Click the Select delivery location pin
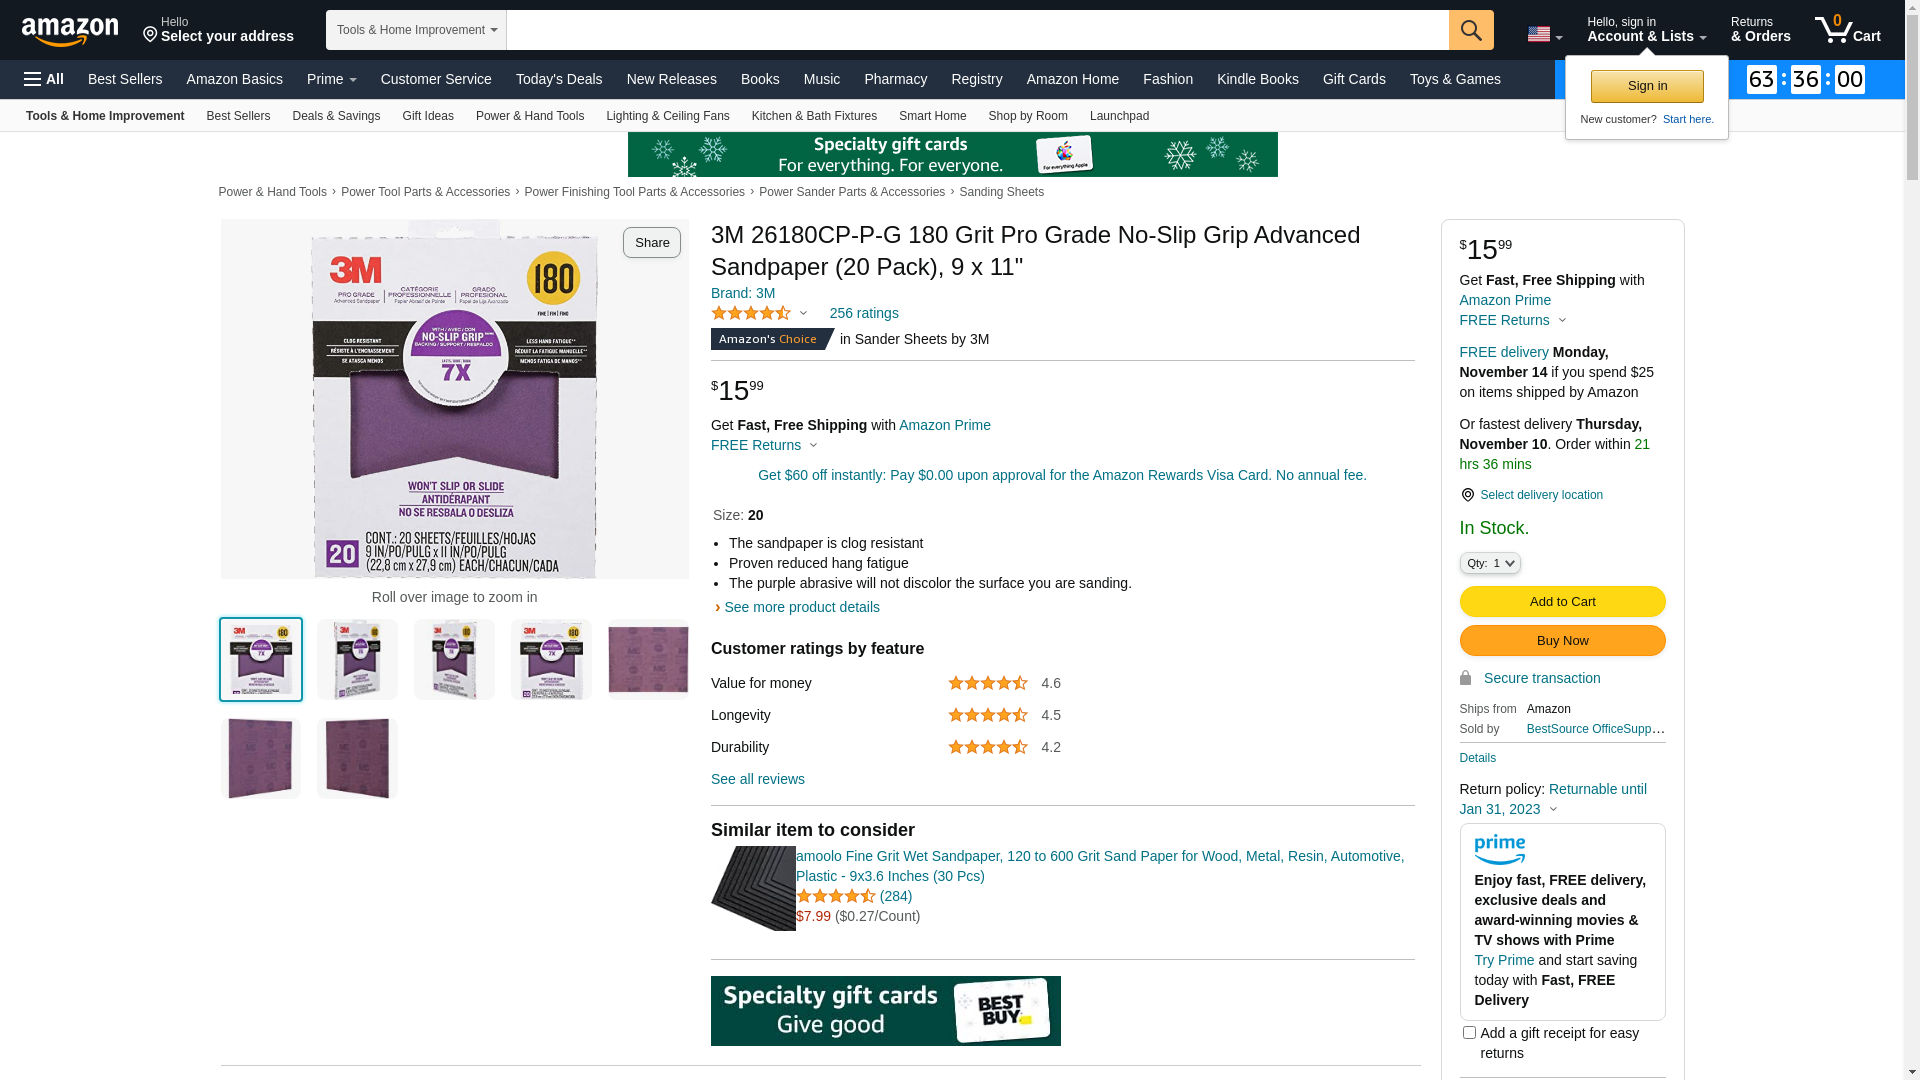The image size is (1920, 1080). [x=1468, y=495]
